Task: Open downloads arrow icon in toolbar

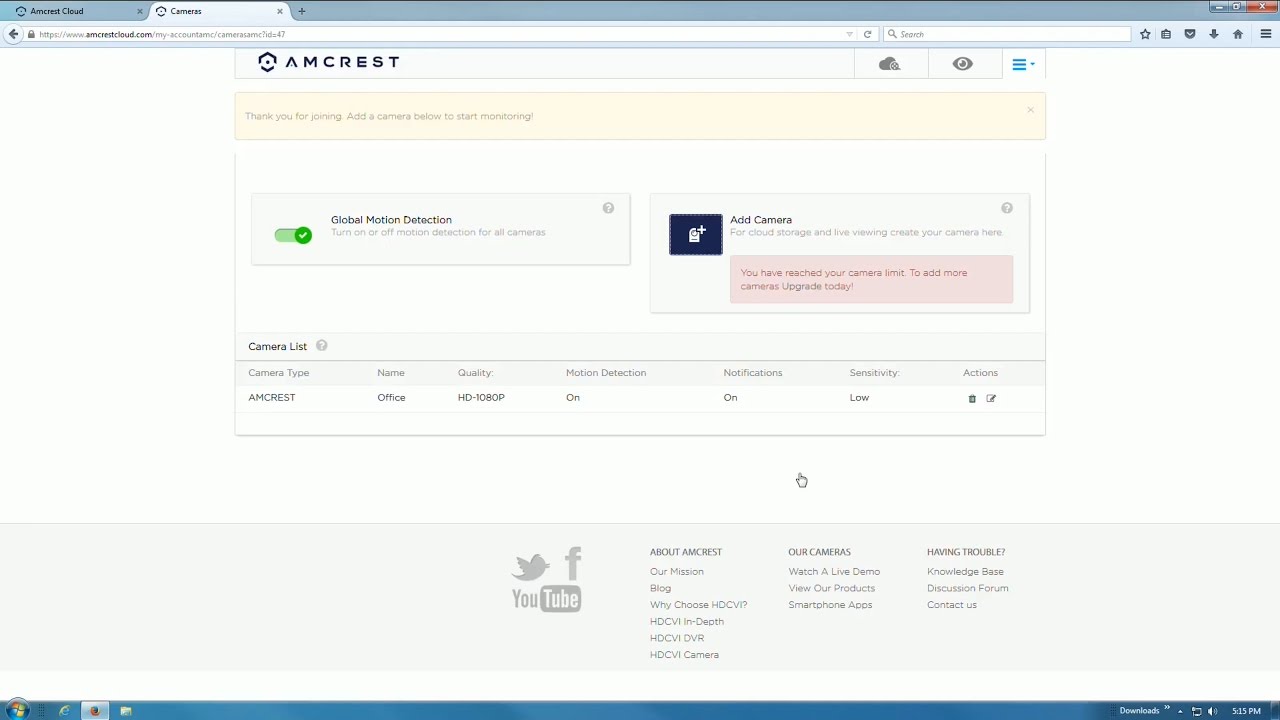Action: click(x=1213, y=34)
